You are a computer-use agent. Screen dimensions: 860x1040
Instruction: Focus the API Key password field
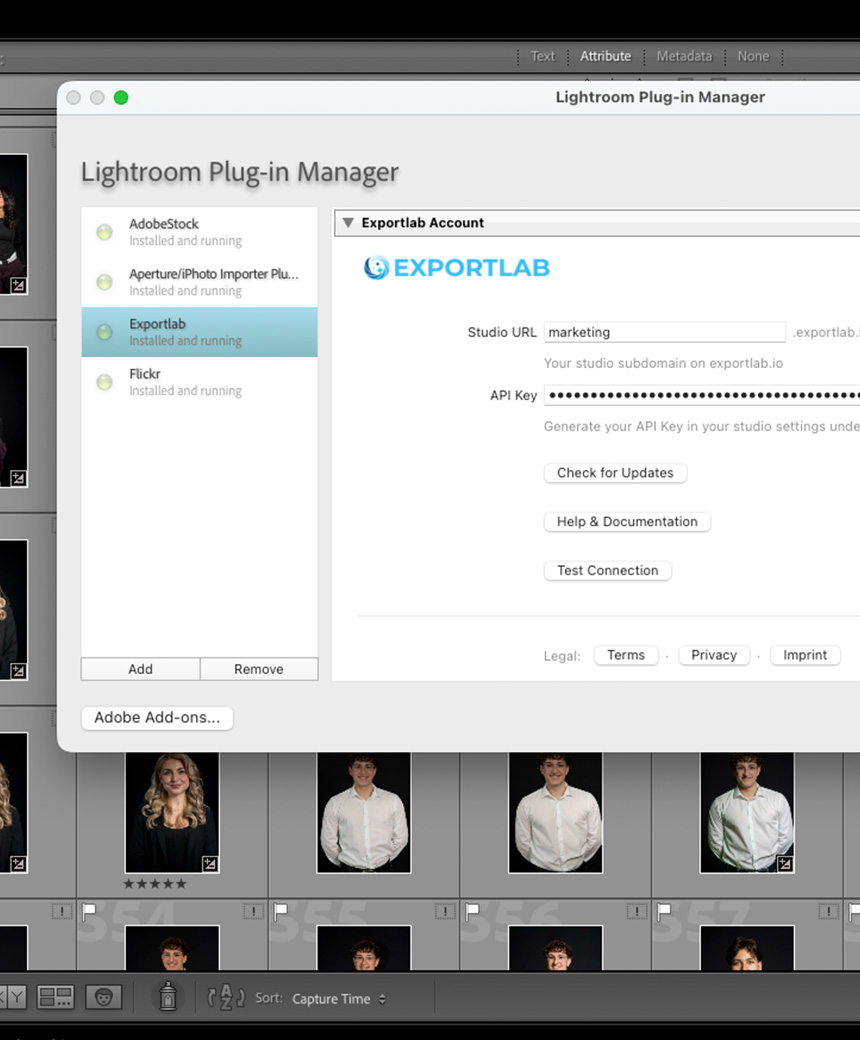(702, 395)
